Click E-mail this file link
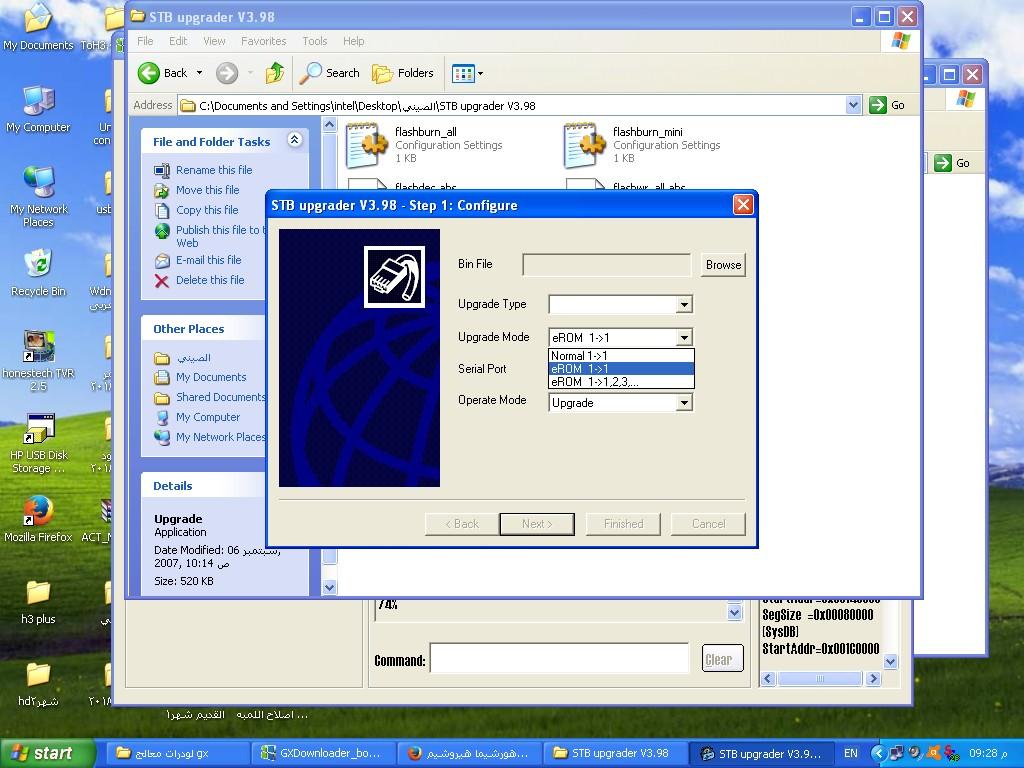The width and height of the screenshot is (1024, 768). tap(208, 260)
